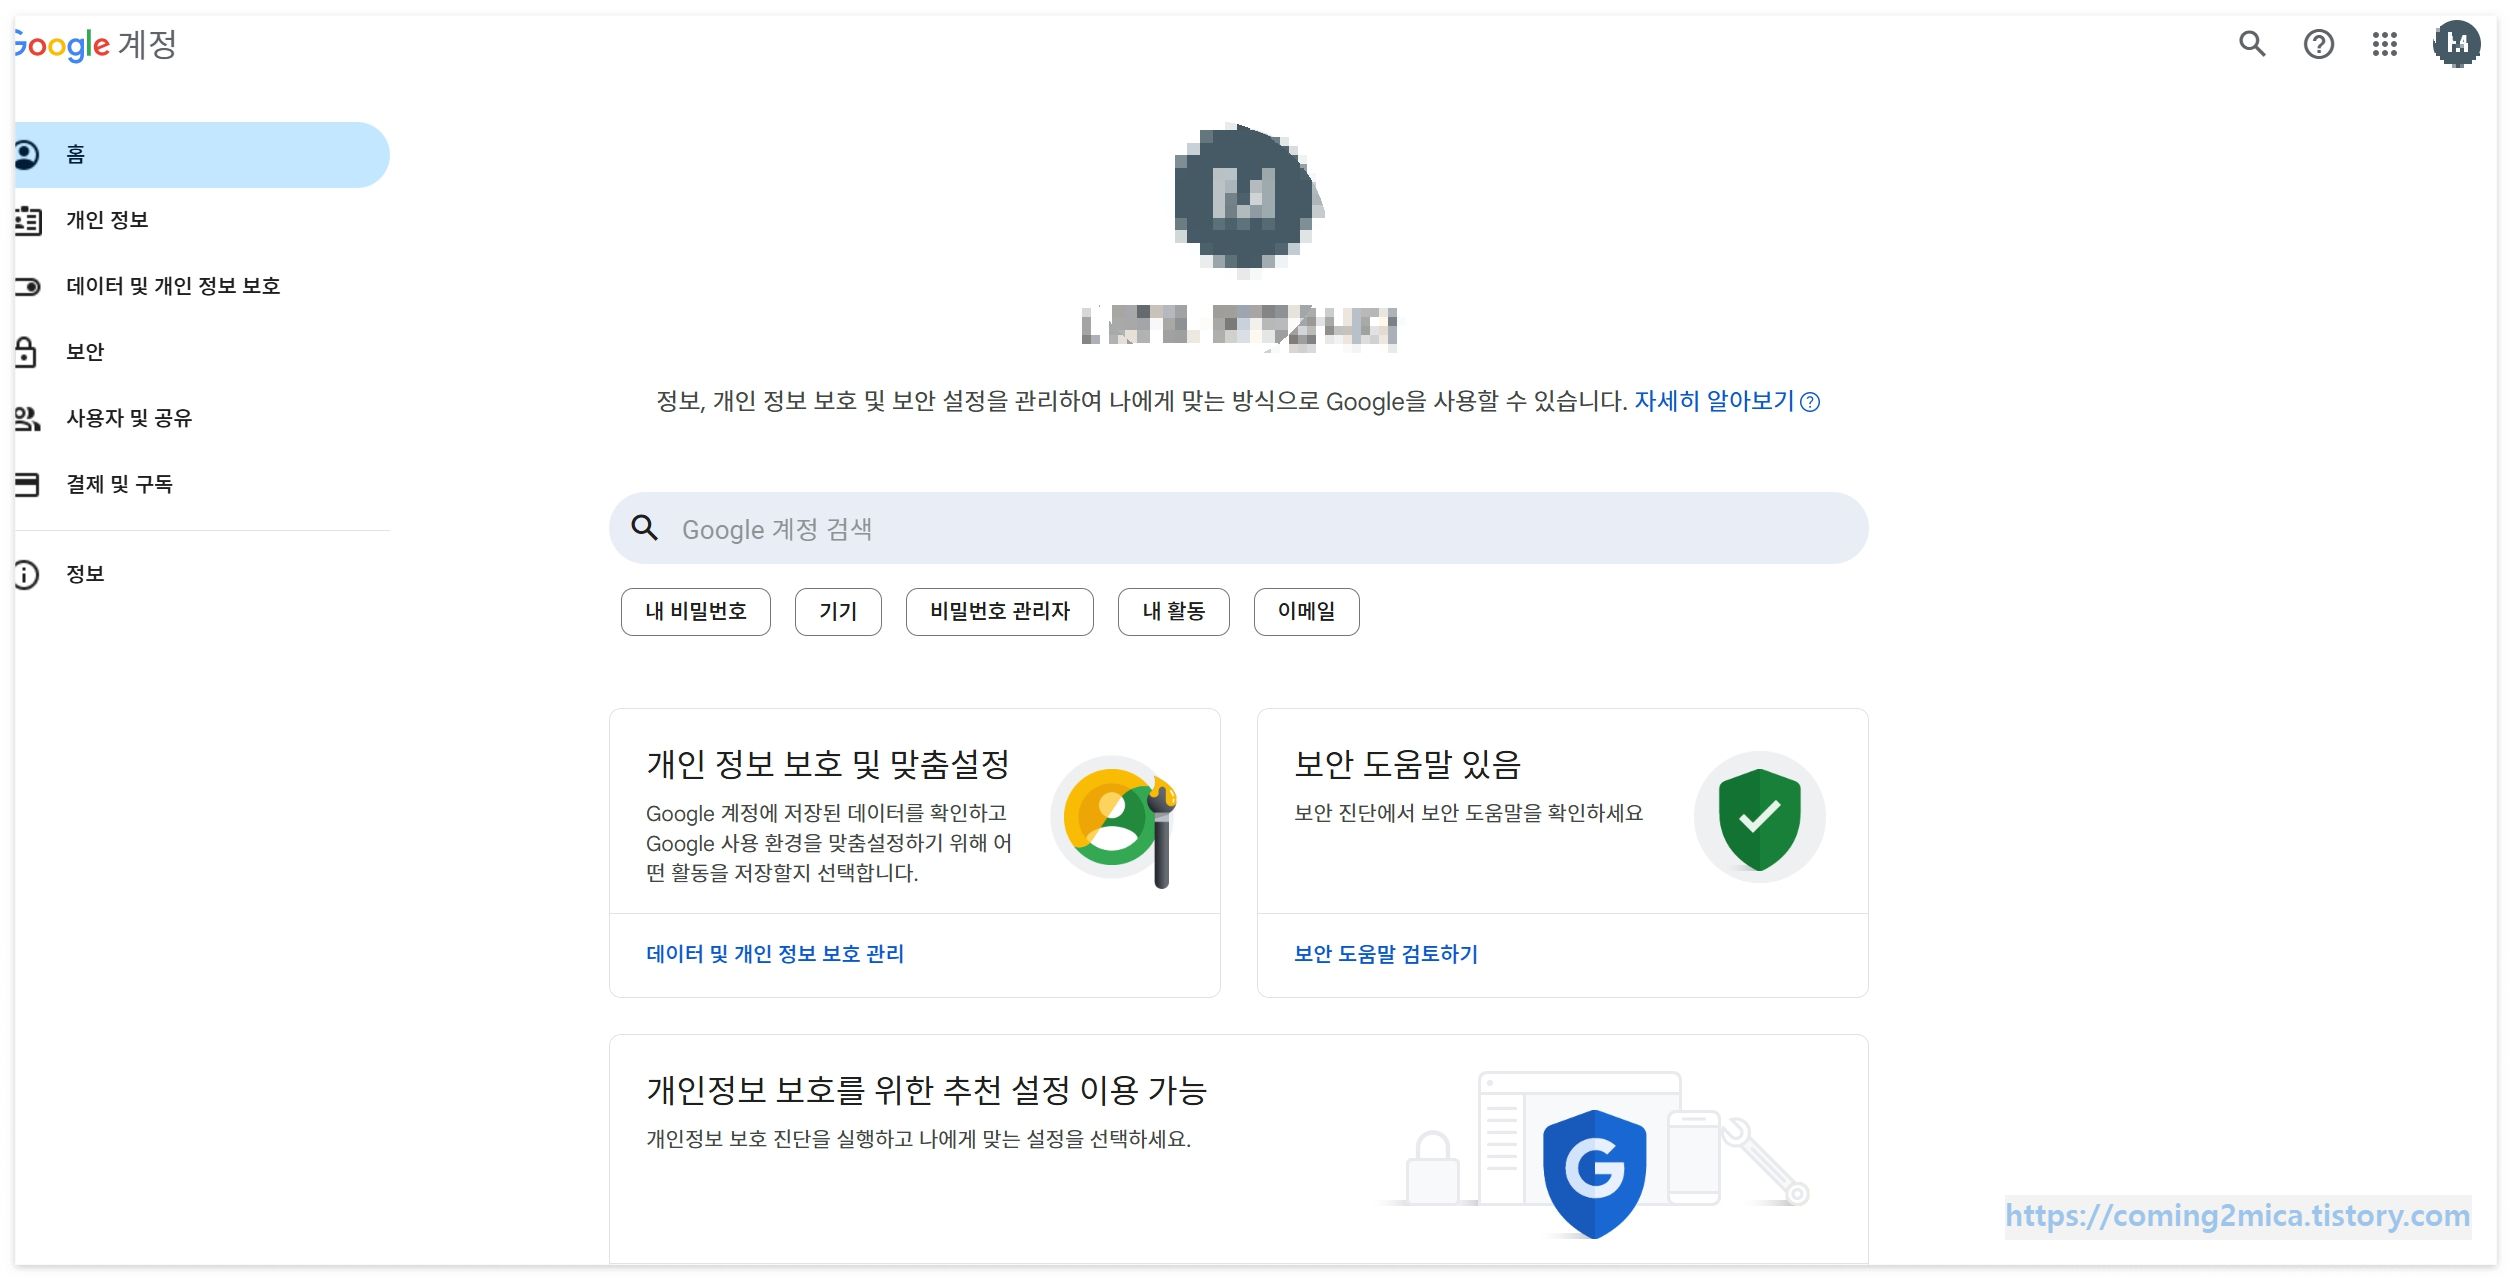Viewport: 2512px width, 1280px height.
Task: Click the 보안 lock icon in sidebar
Action: pyautogui.click(x=26, y=352)
